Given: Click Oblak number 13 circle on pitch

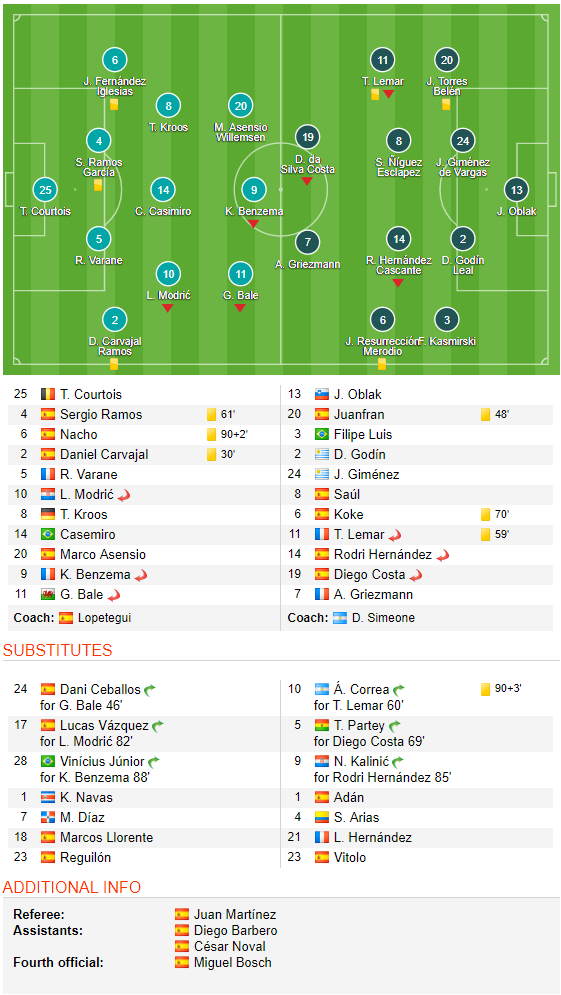Looking at the screenshot, I should (517, 189).
